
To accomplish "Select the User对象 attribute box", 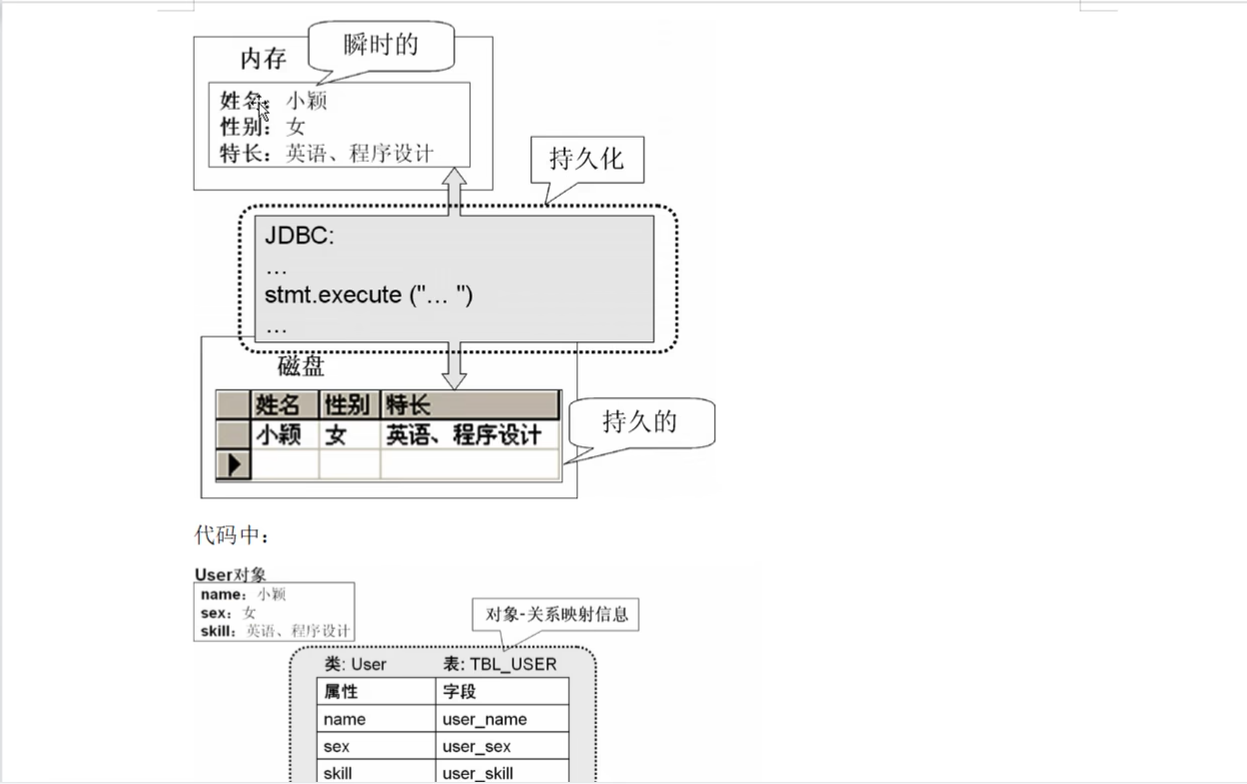I will pyautogui.click(x=274, y=612).
